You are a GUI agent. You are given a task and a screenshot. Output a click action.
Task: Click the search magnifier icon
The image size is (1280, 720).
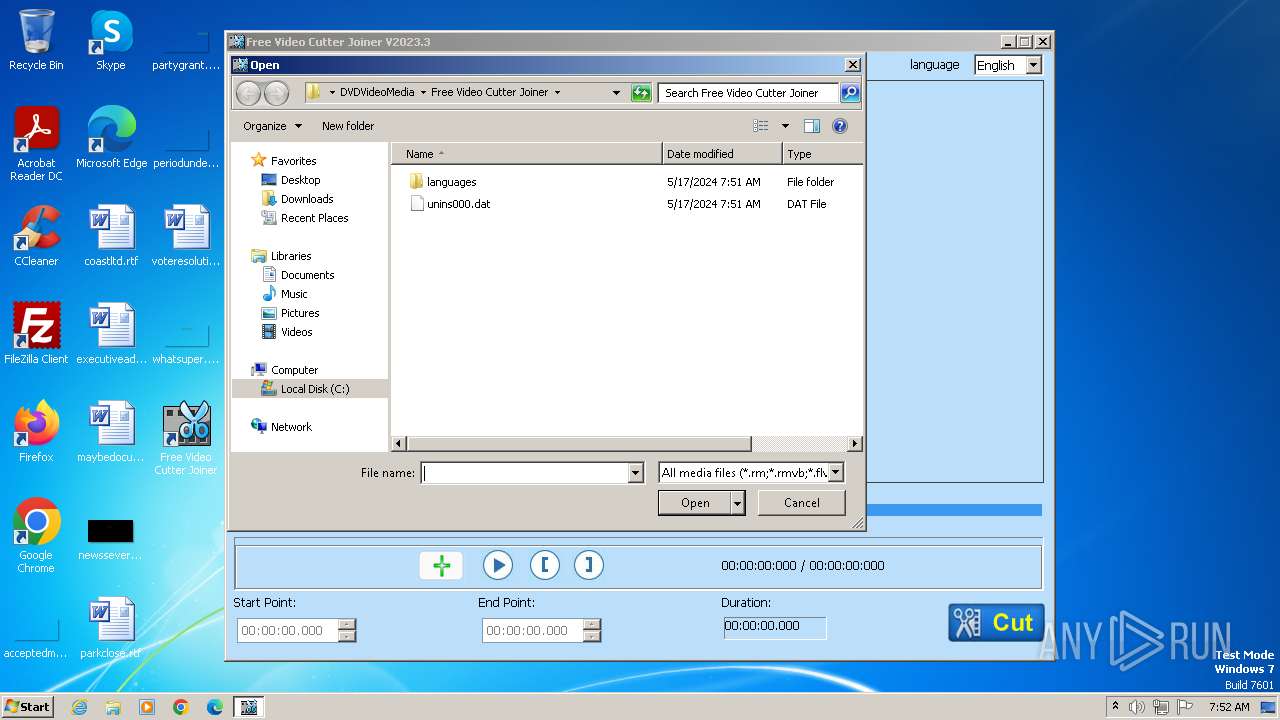point(849,93)
